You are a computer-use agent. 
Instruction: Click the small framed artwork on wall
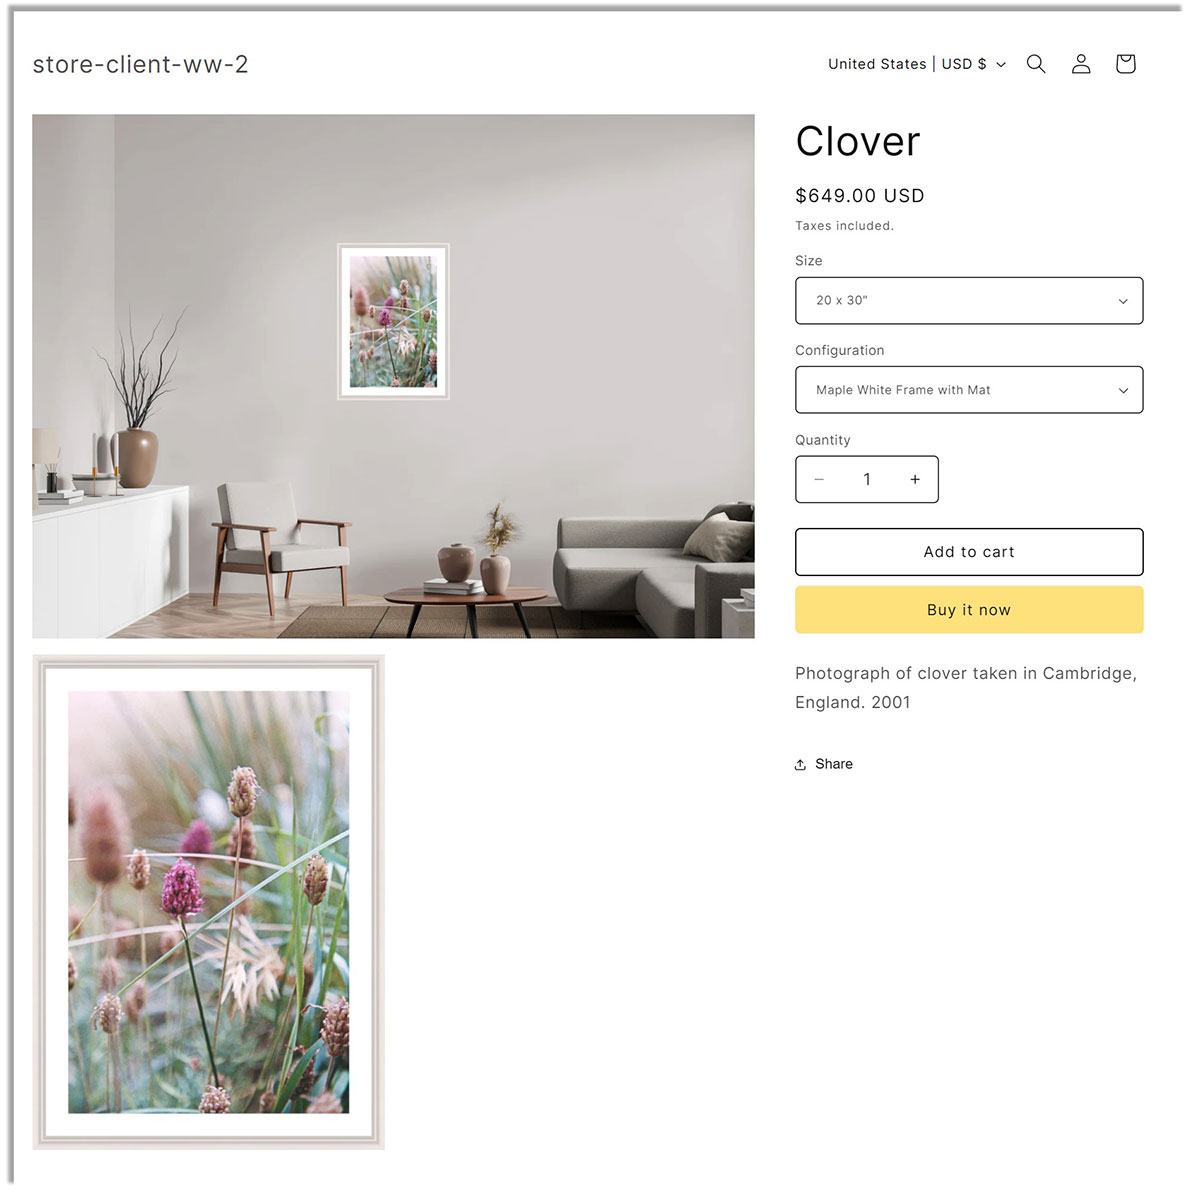(x=393, y=321)
